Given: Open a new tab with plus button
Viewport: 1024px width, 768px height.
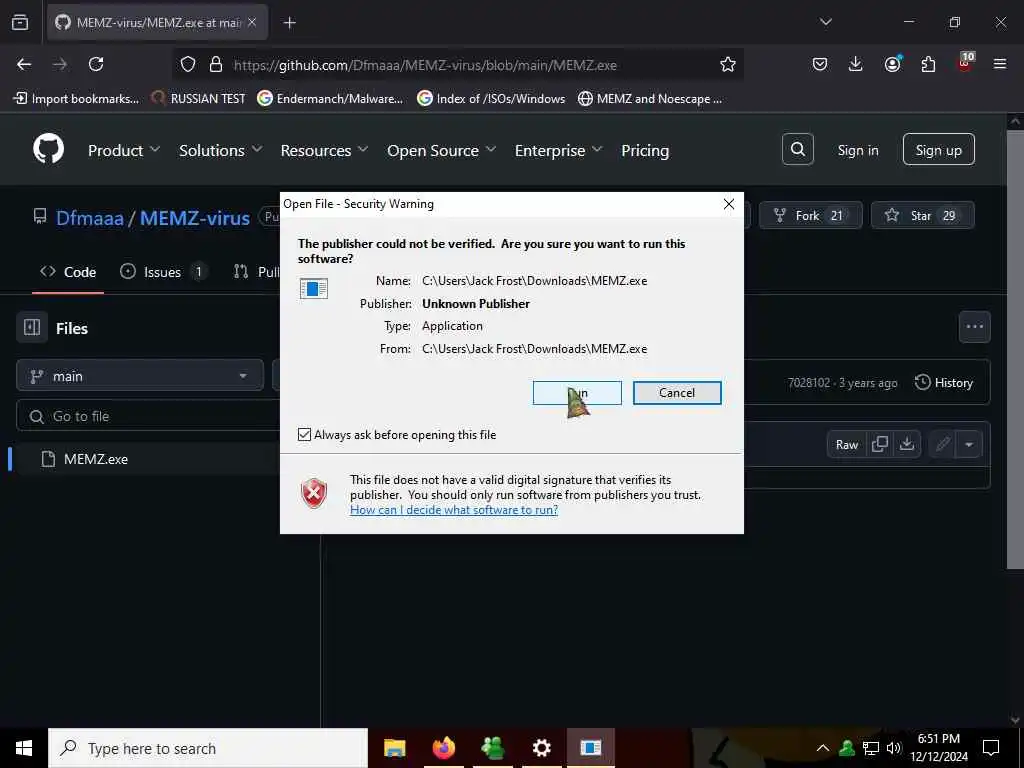Looking at the screenshot, I should click(x=289, y=23).
